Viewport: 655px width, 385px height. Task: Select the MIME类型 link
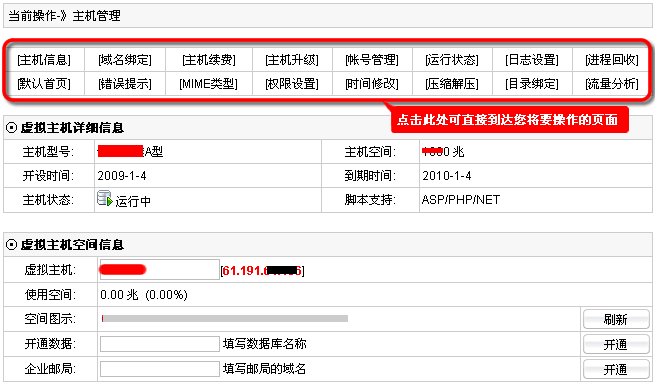208,84
